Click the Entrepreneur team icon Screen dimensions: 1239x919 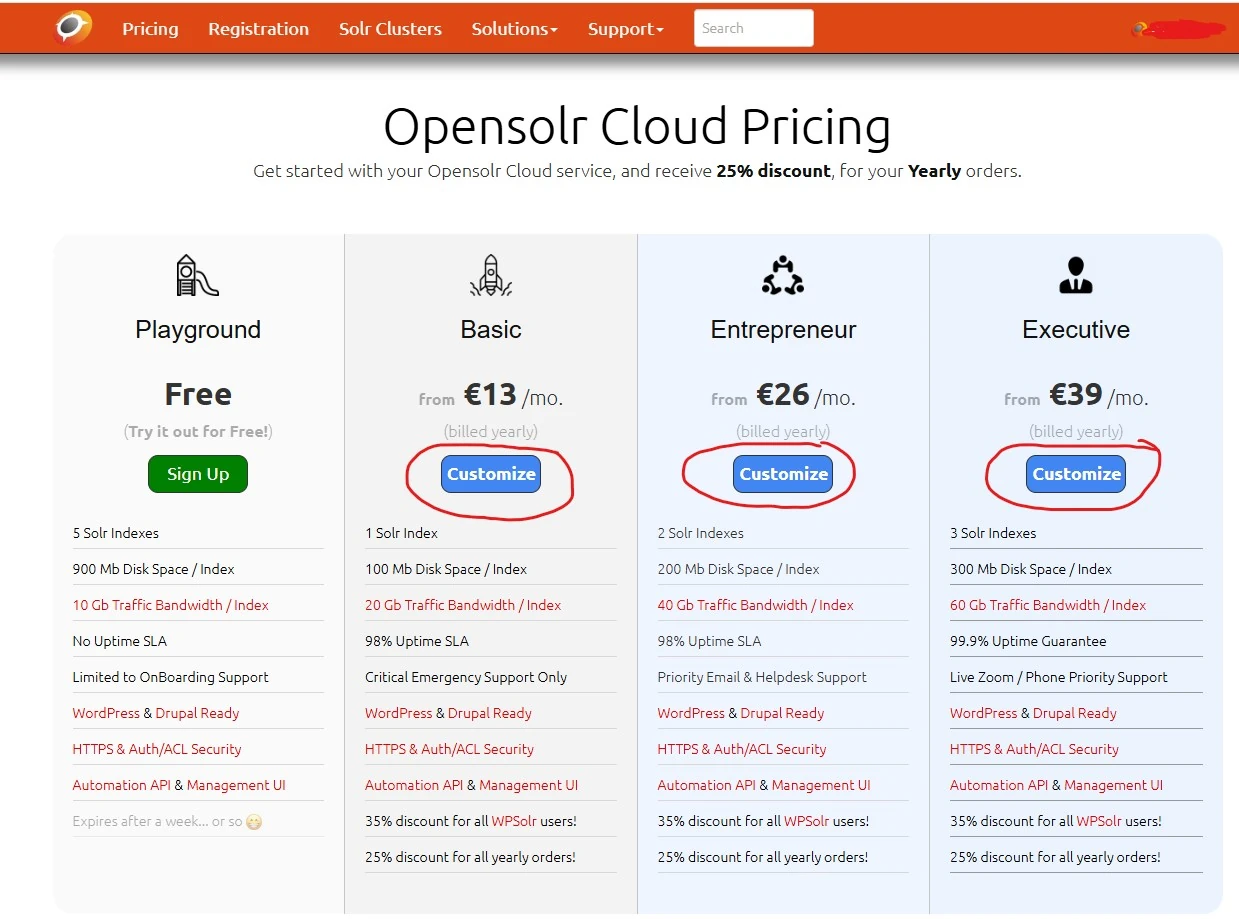tap(783, 275)
